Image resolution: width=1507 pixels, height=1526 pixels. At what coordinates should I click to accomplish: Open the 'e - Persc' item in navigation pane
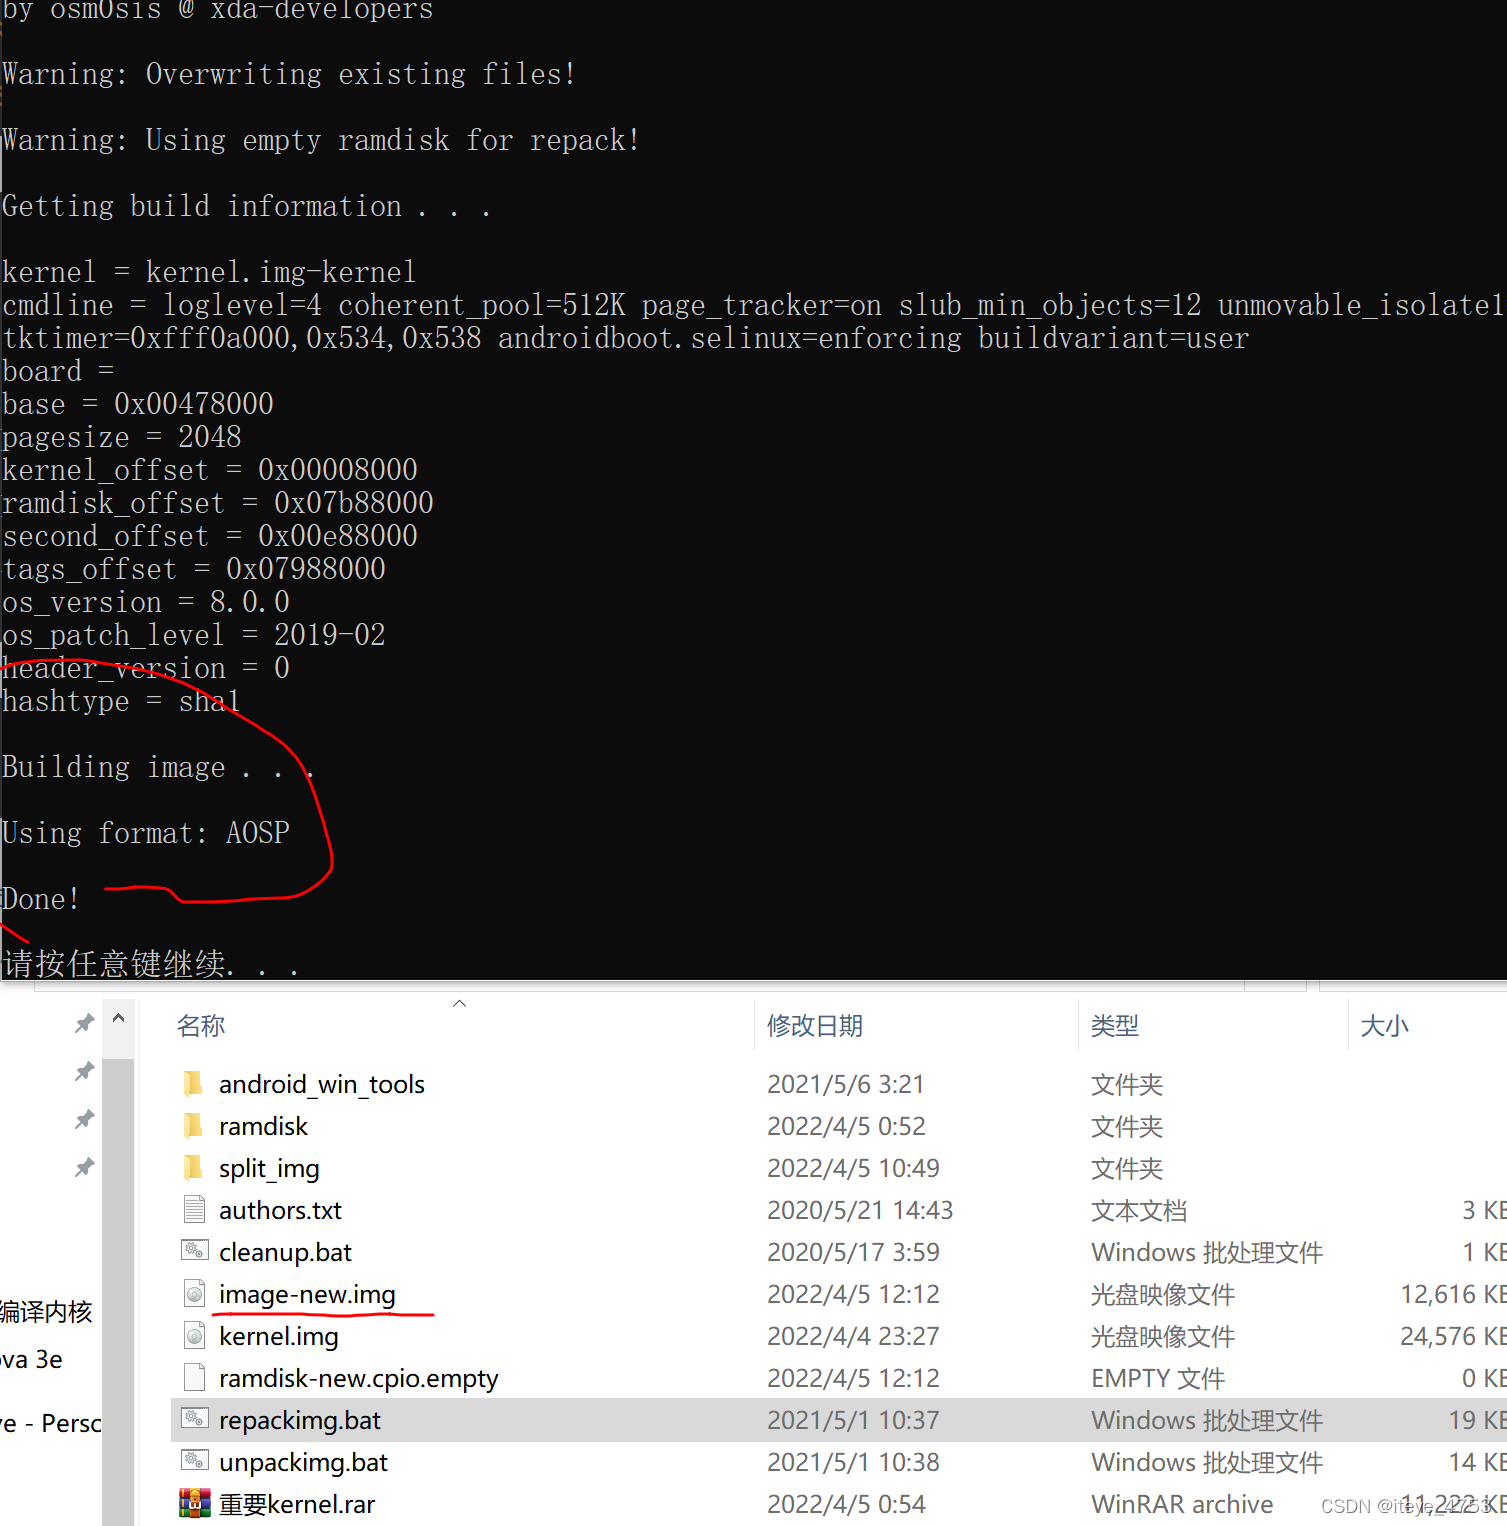pyautogui.click(x=50, y=1423)
